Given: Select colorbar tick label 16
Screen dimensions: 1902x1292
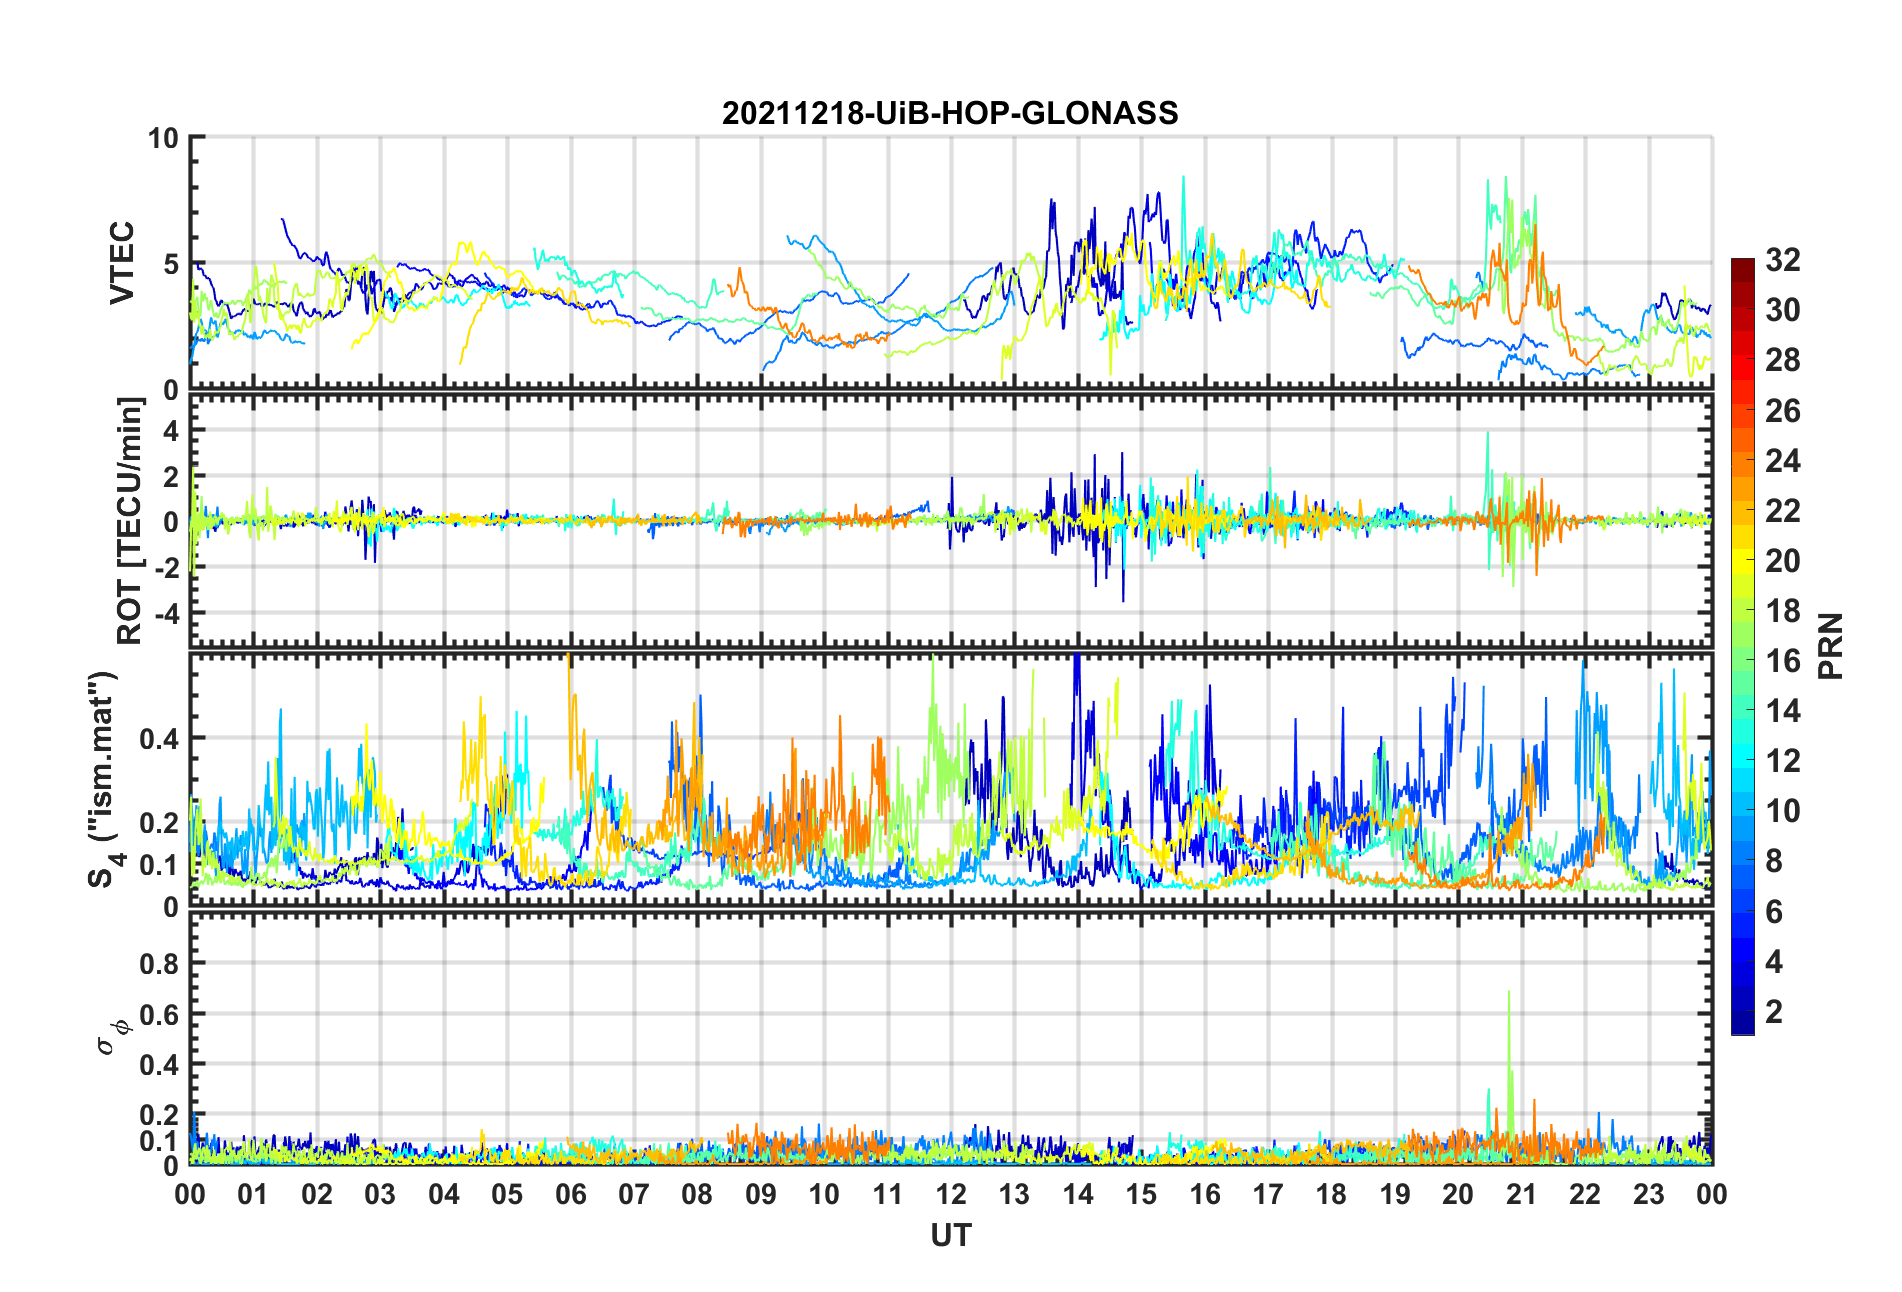Looking at the screenshot, I should tap(1782, 660).
